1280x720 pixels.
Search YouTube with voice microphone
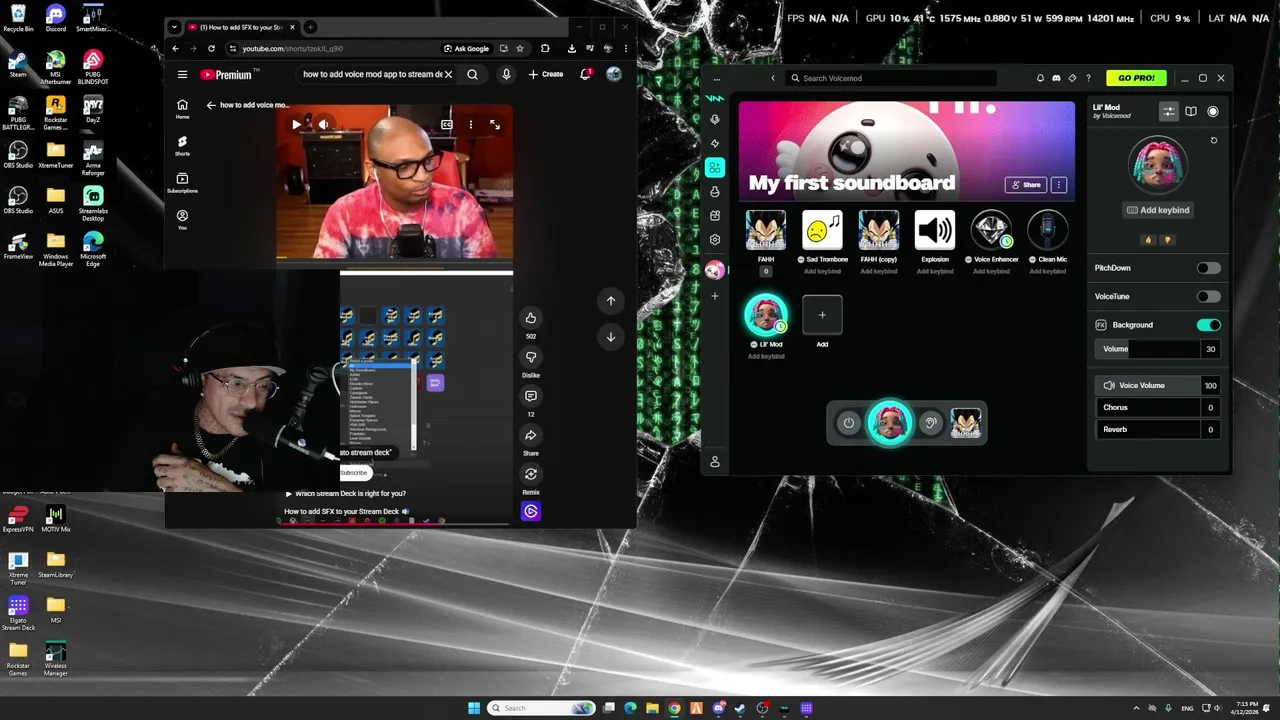coord(506,74)
